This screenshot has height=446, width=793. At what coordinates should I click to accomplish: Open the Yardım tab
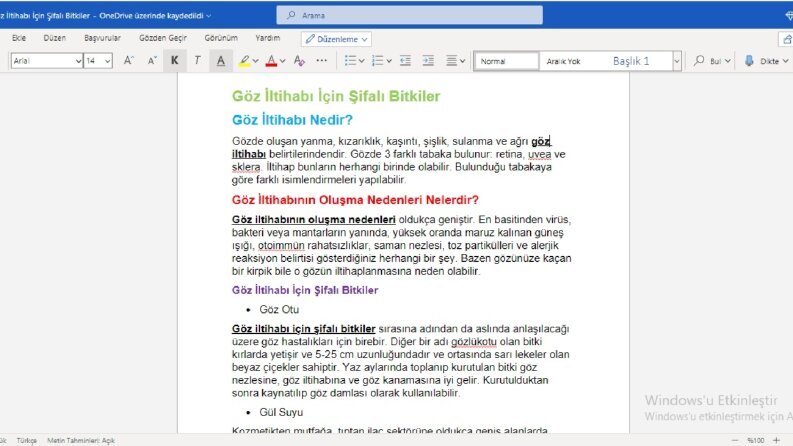click(x=268, y=38)
